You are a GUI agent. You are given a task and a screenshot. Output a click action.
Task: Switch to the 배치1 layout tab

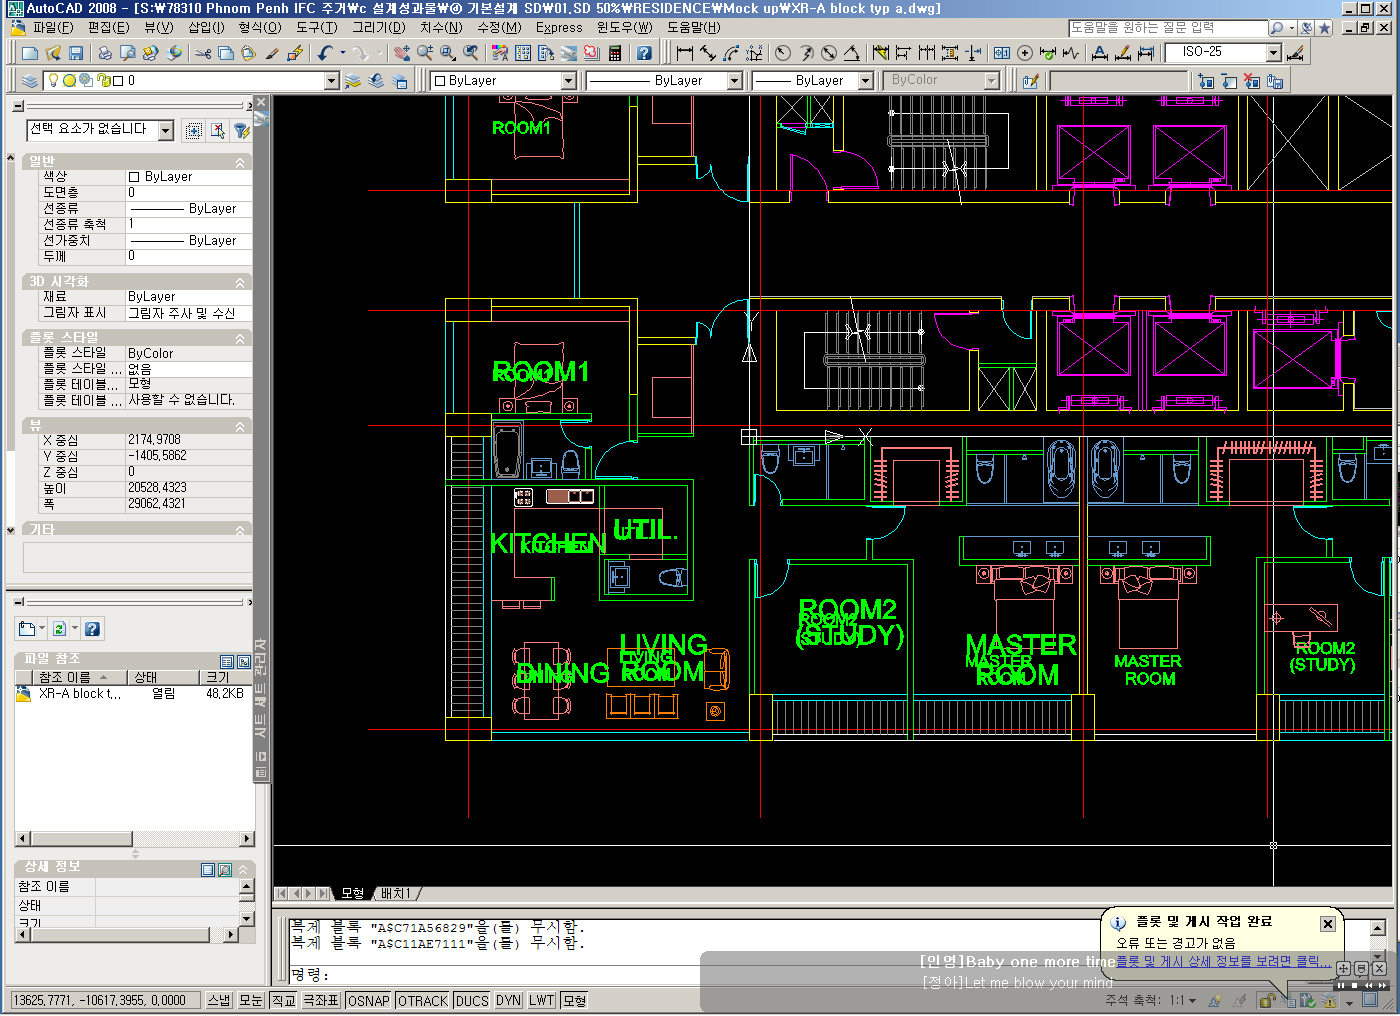point(395,893)
